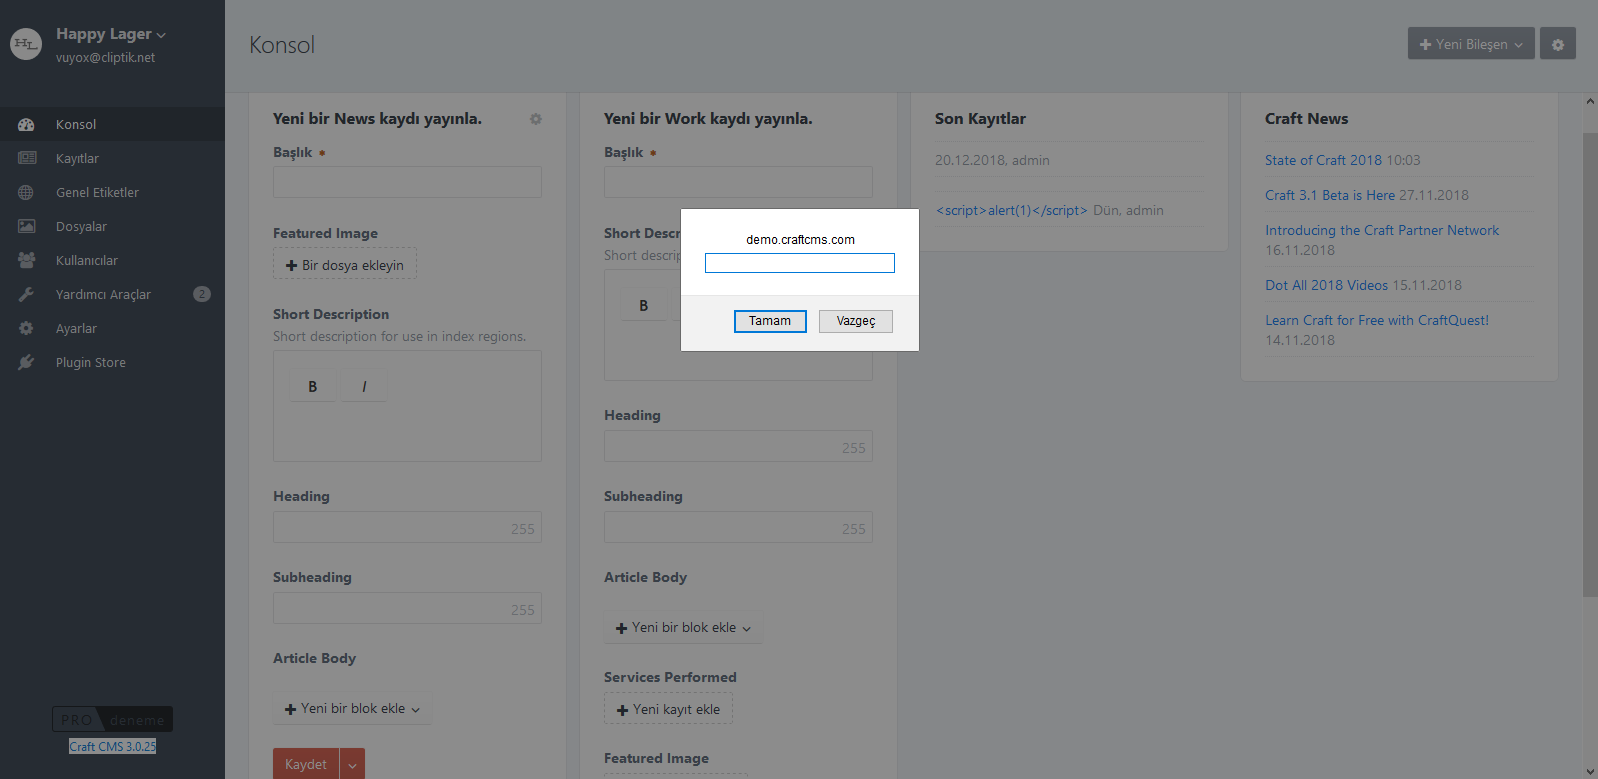Screen dimensions: 1598x779
Task: Click the Dosyalar image icon
Action: point(26,227)
